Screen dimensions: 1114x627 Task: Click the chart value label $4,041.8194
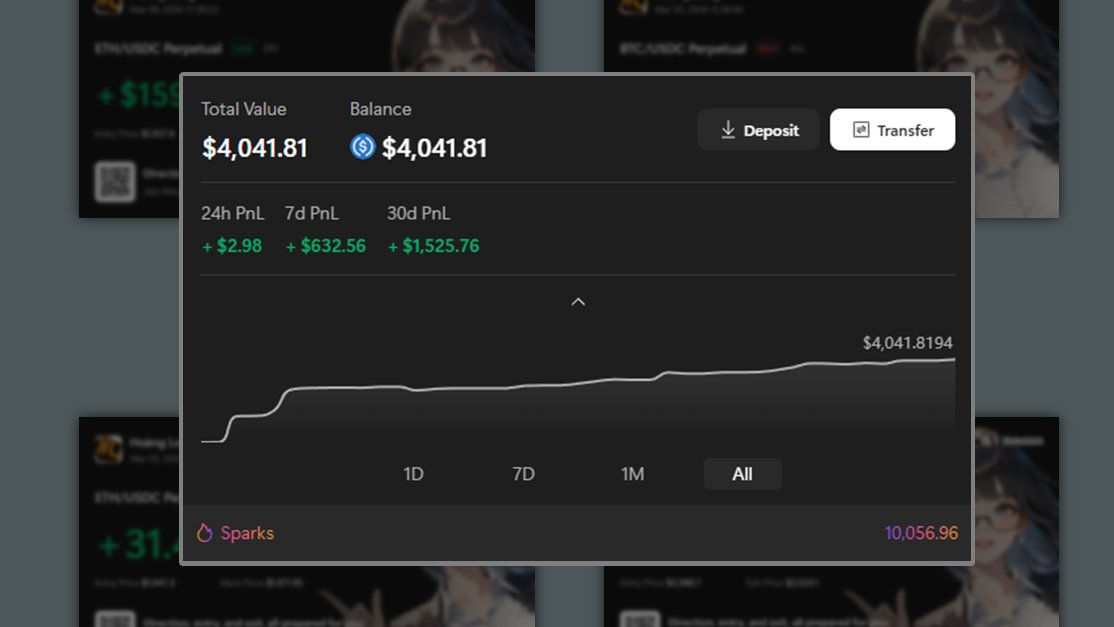[907, 343]
